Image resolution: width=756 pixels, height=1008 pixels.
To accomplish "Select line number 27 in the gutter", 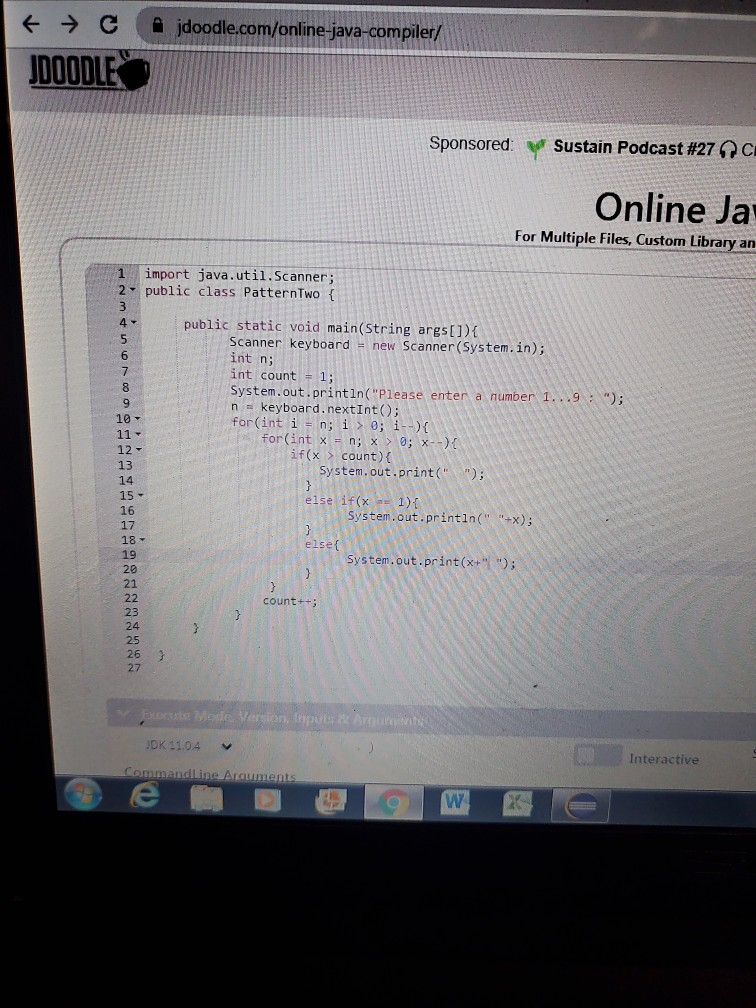I will [x=134, y=668].
